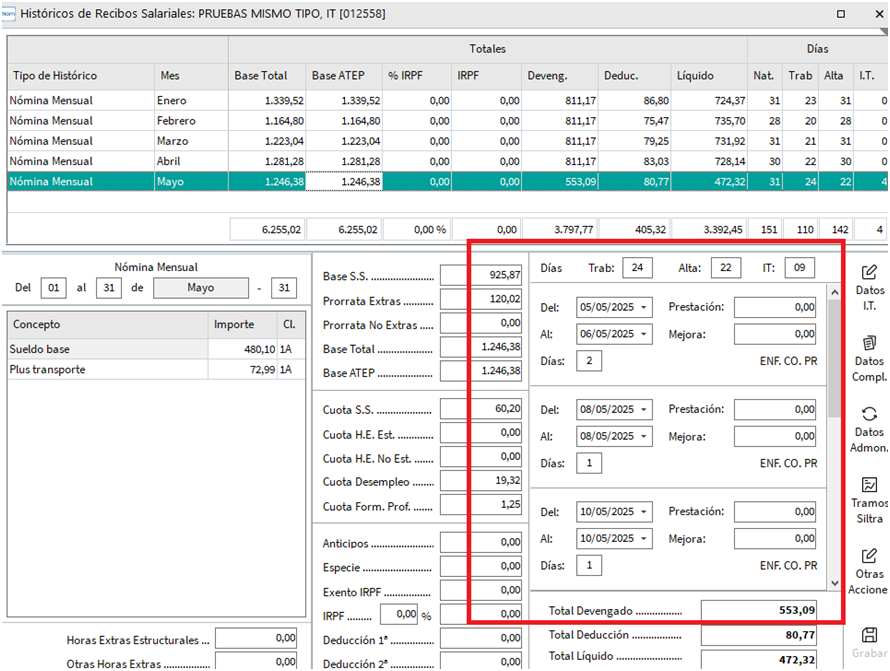This screenshot has height=671, width=890.
Task: Click the Datos Compl. icon
Action: tap(869, 343)
